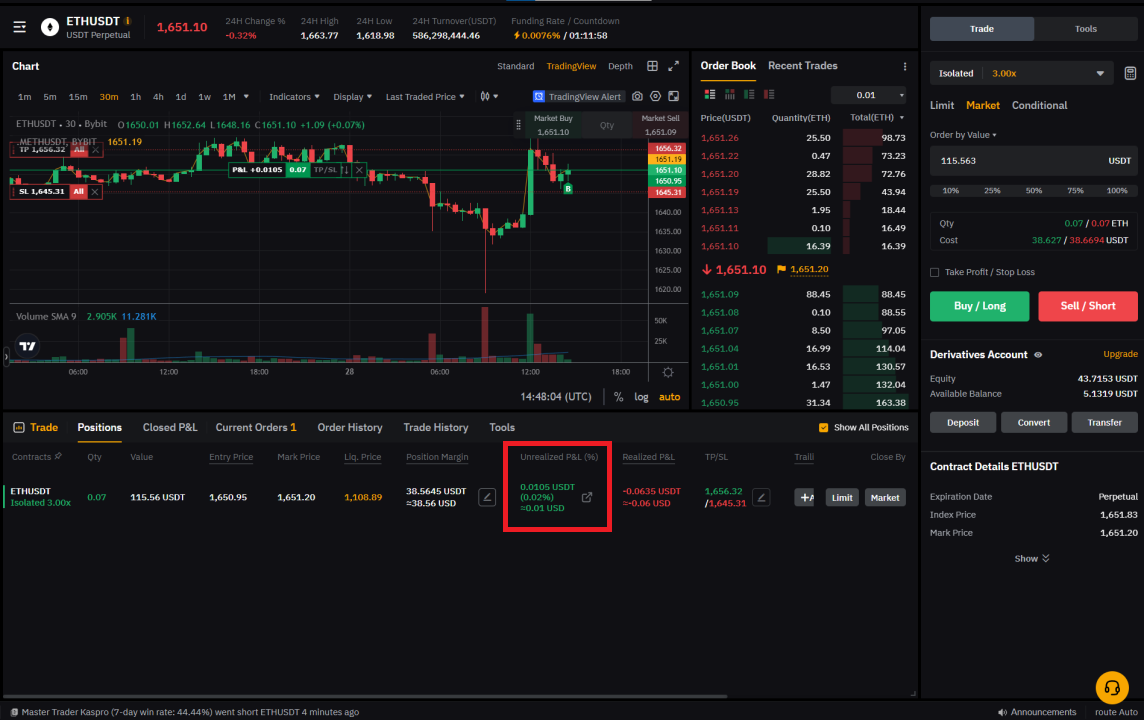Click the TradingView logo on chart
1144x720 pixels.
point(28,347)
